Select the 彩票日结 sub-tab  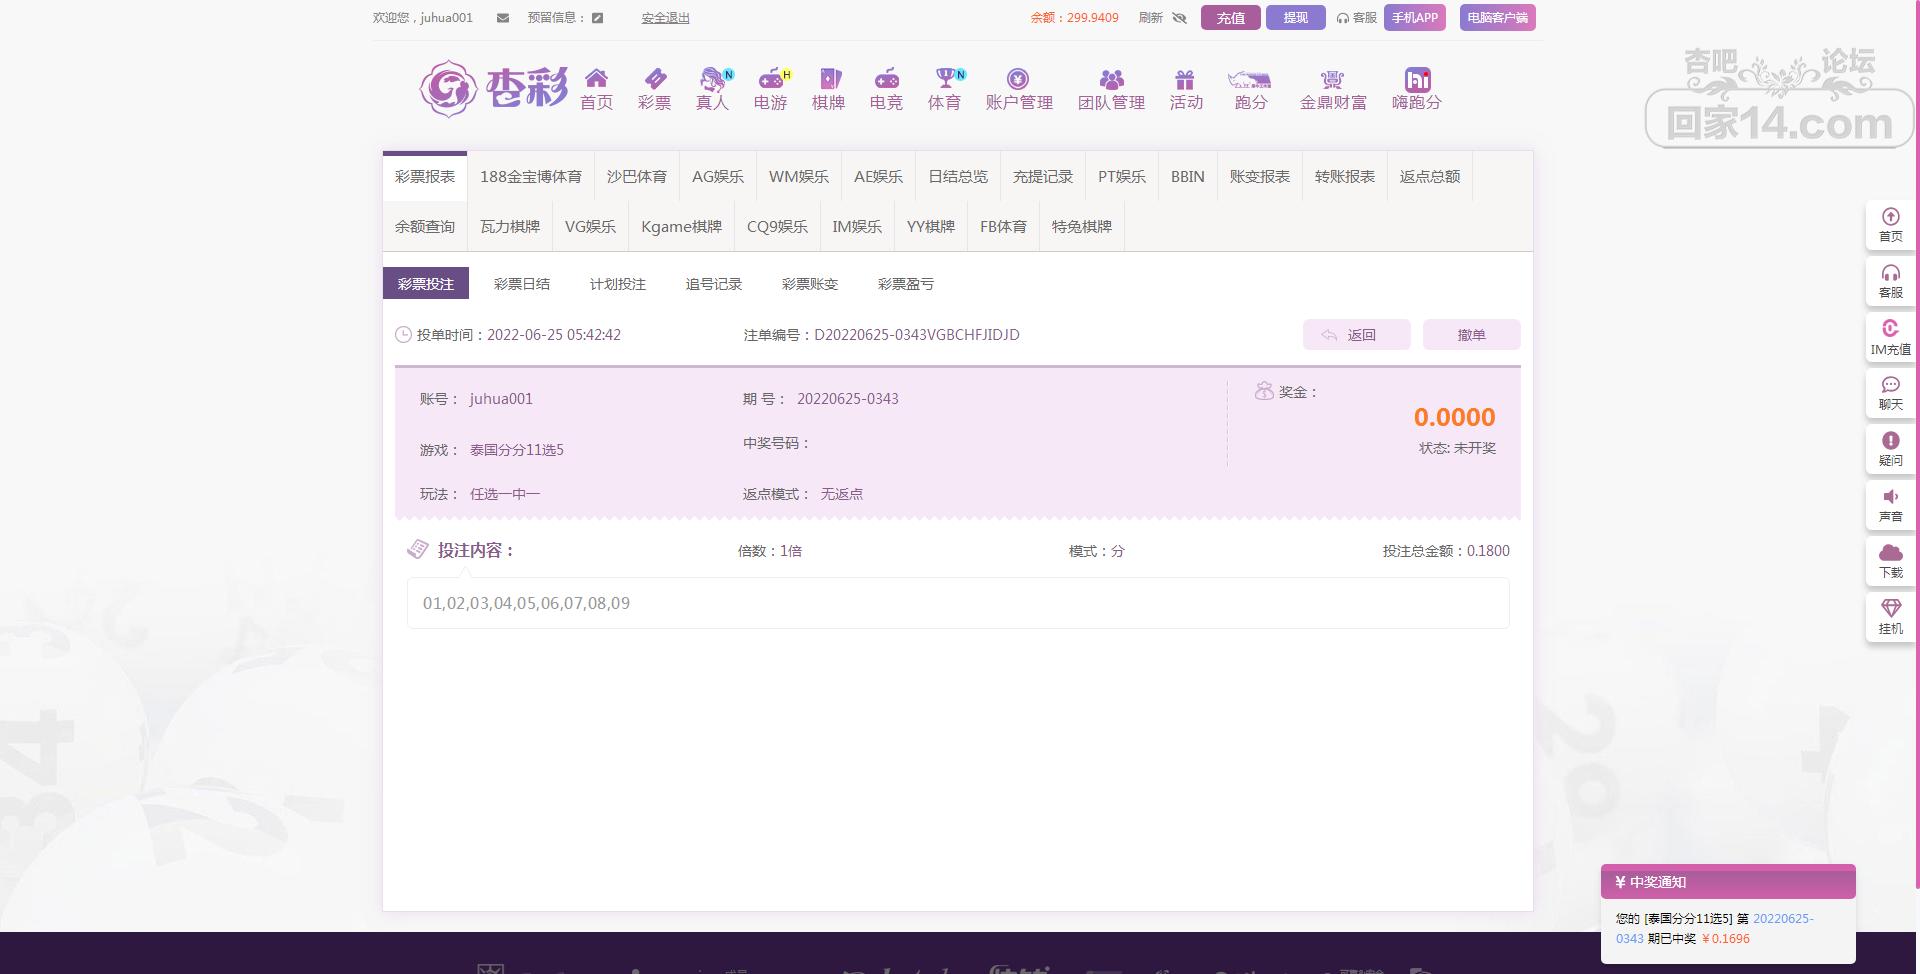tap(522, 284)
